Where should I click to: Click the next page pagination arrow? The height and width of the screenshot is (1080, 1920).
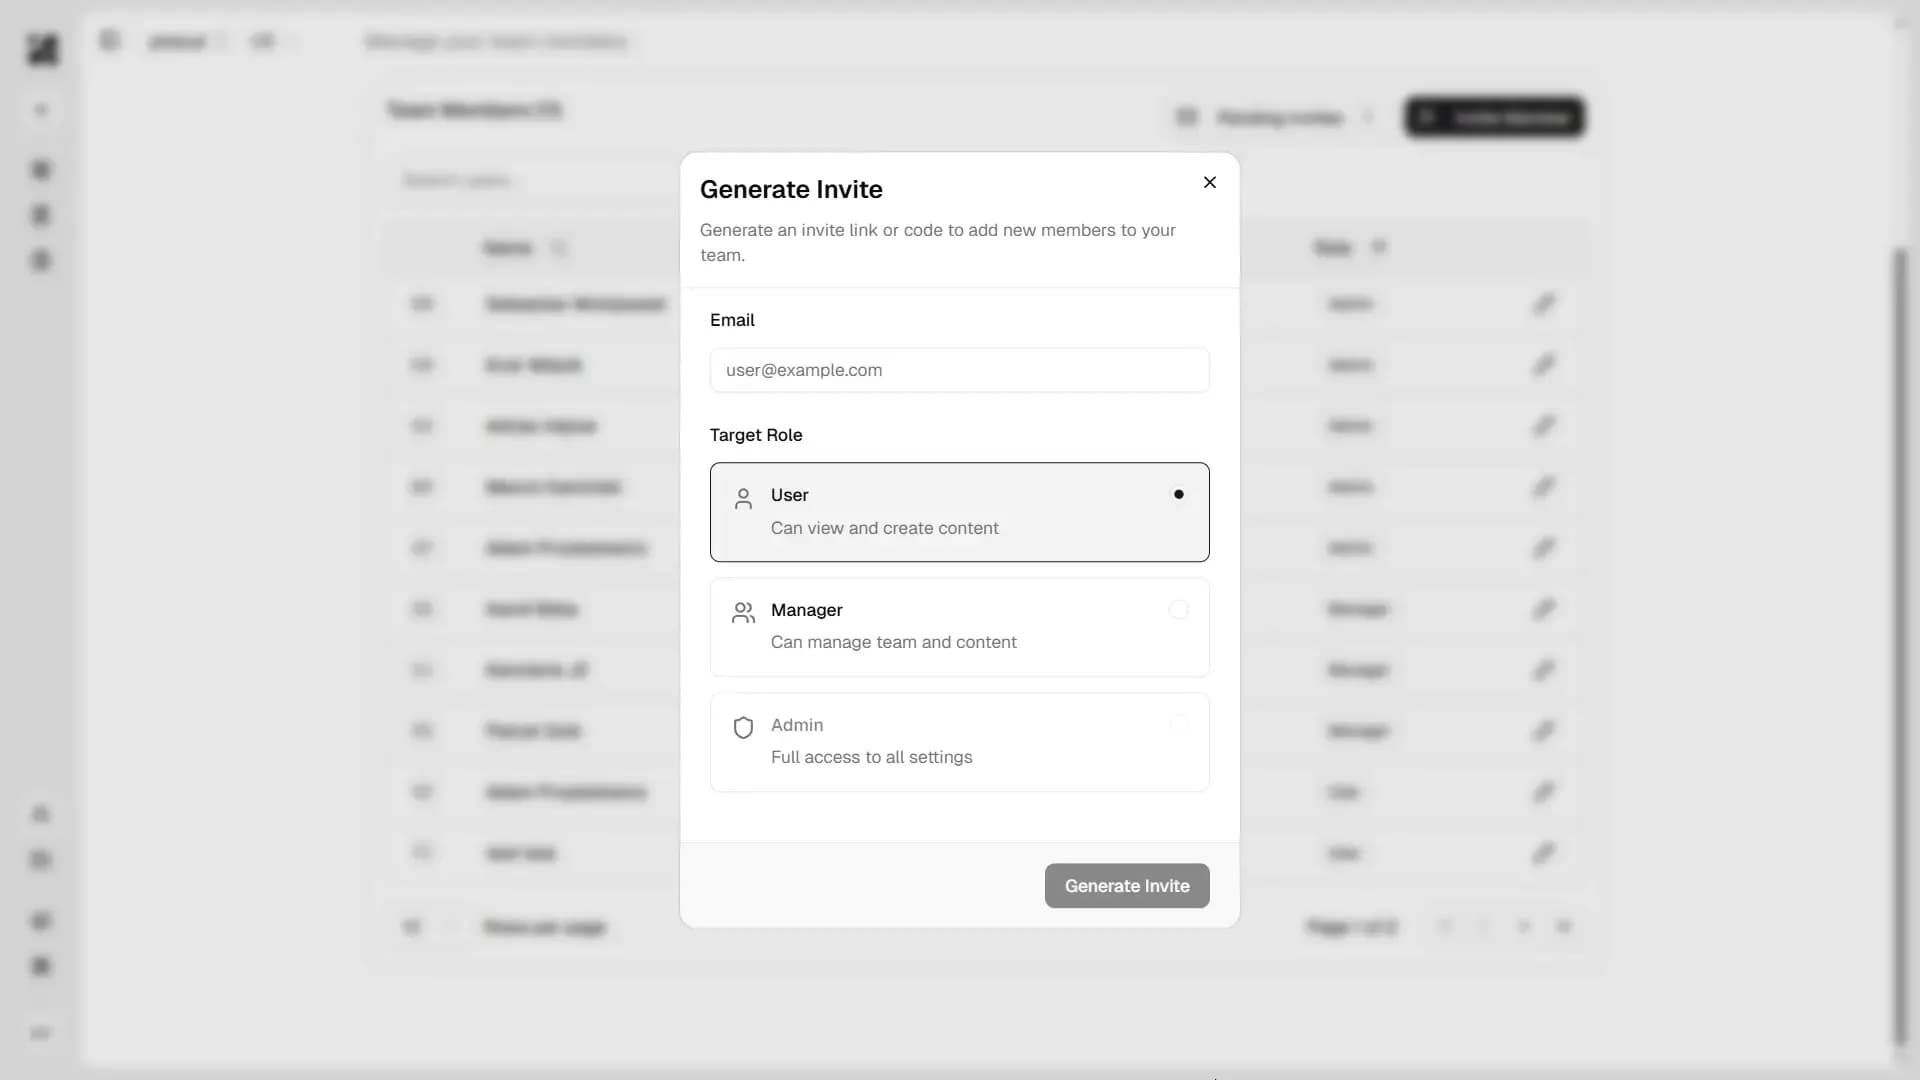[1524, 927]
